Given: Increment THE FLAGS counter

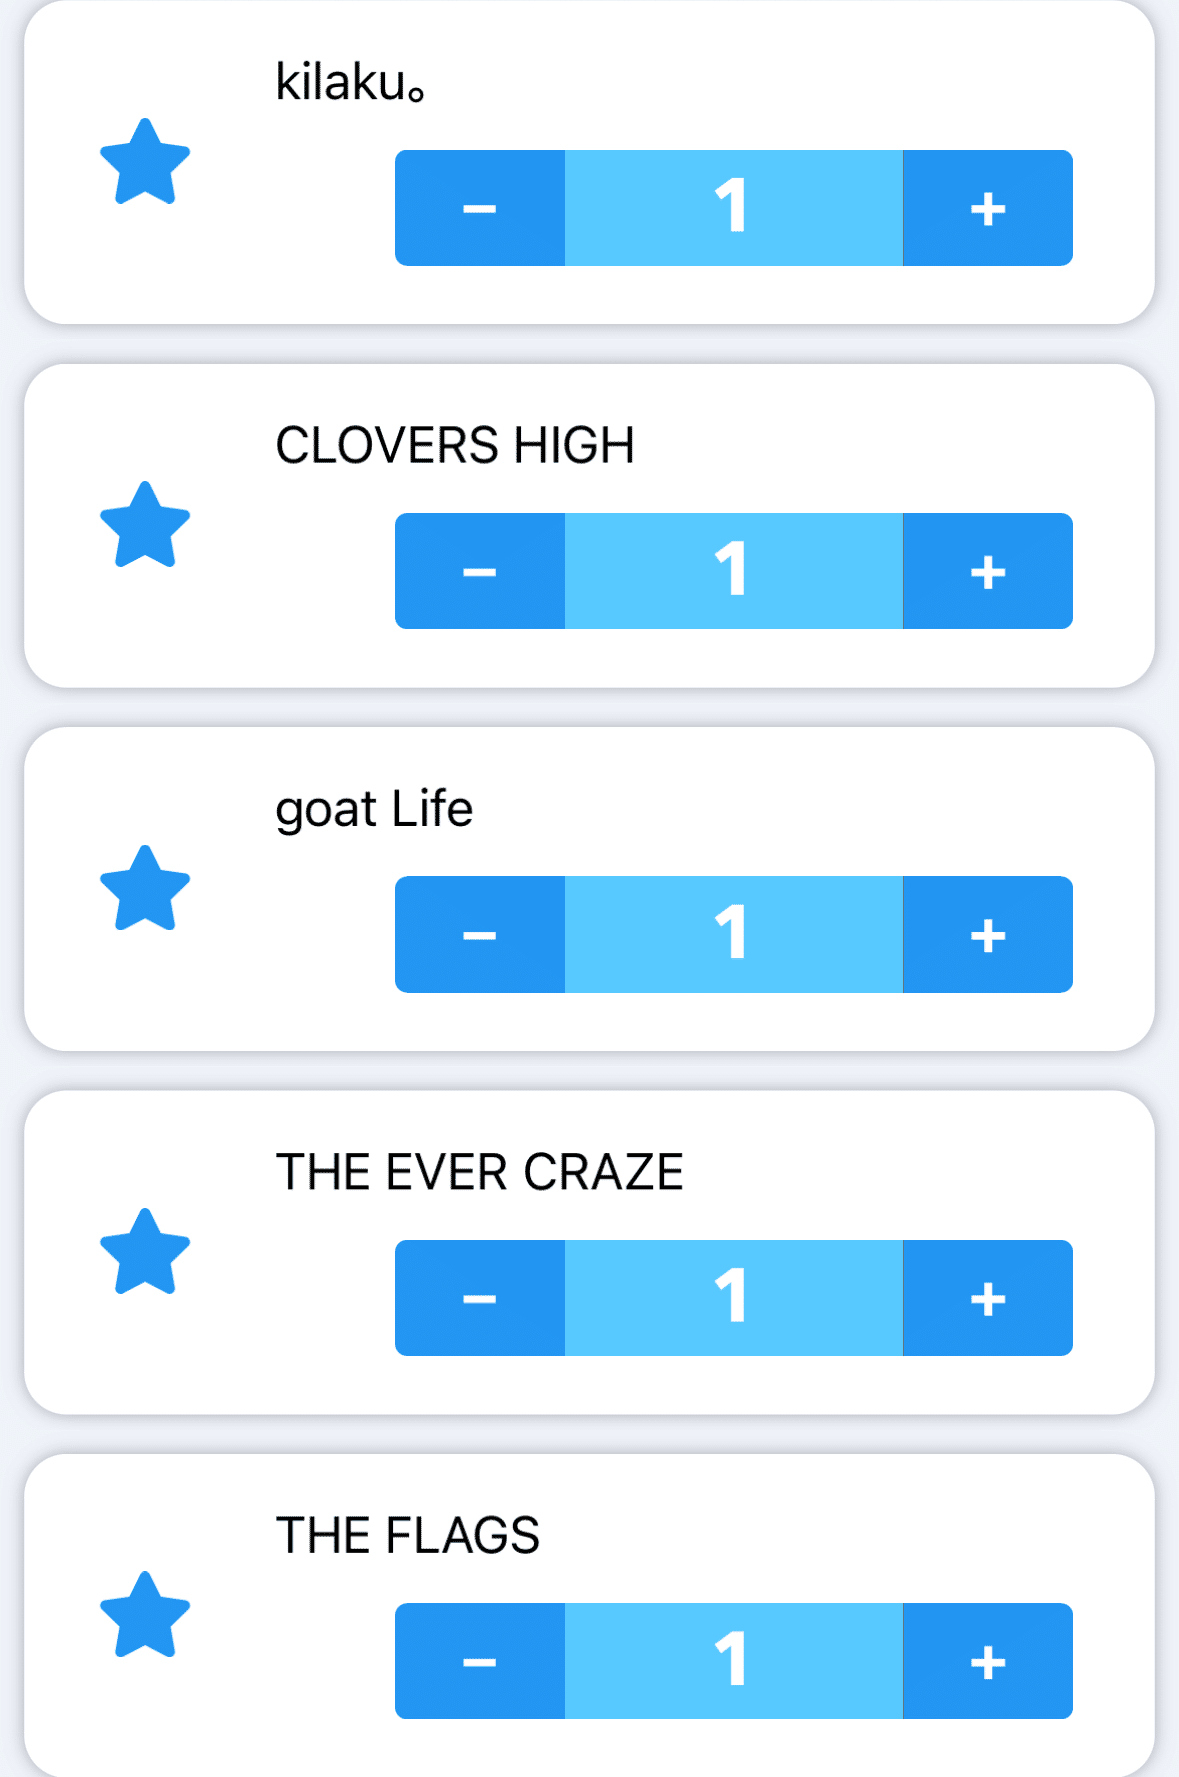Looking at the screenshot, I should (987, 1661).
